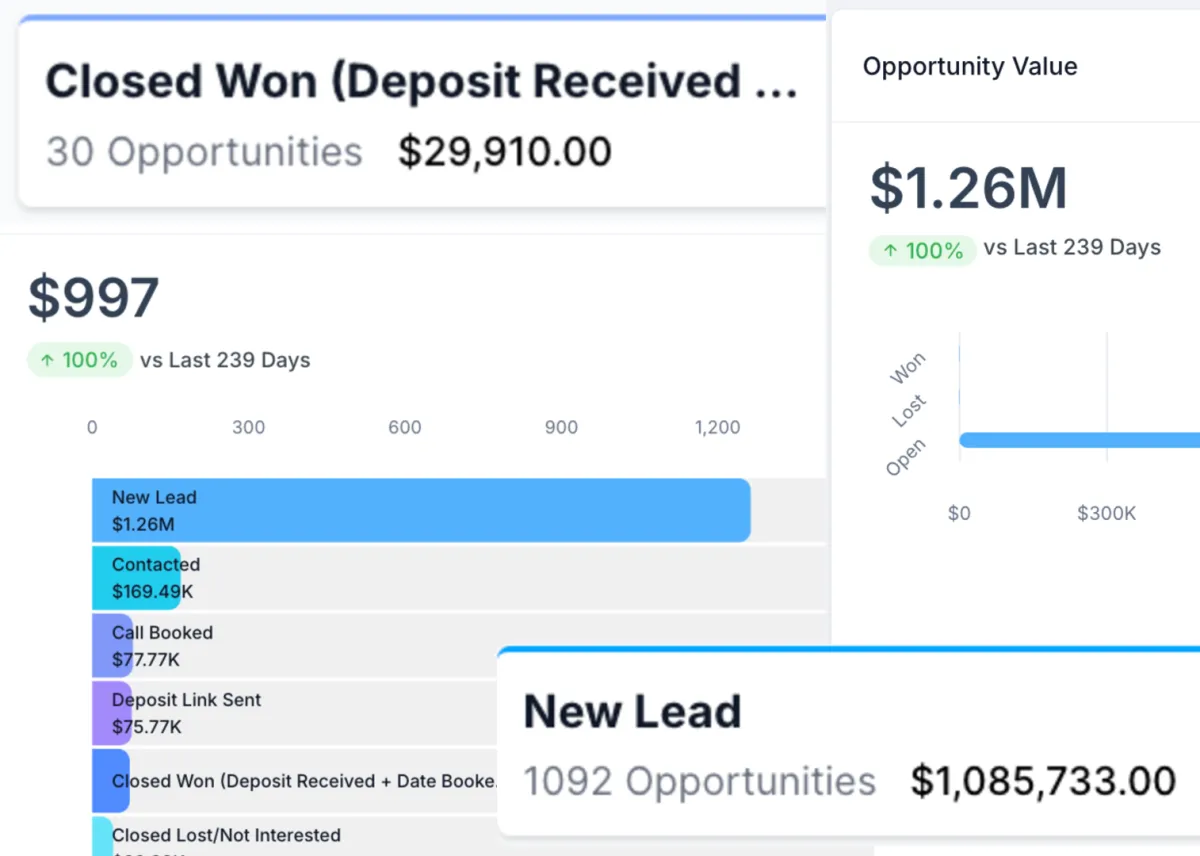Select the Contacted funnel bar
The height and width of the screenshot is (856, 1200).
click(x=137, y=578)
